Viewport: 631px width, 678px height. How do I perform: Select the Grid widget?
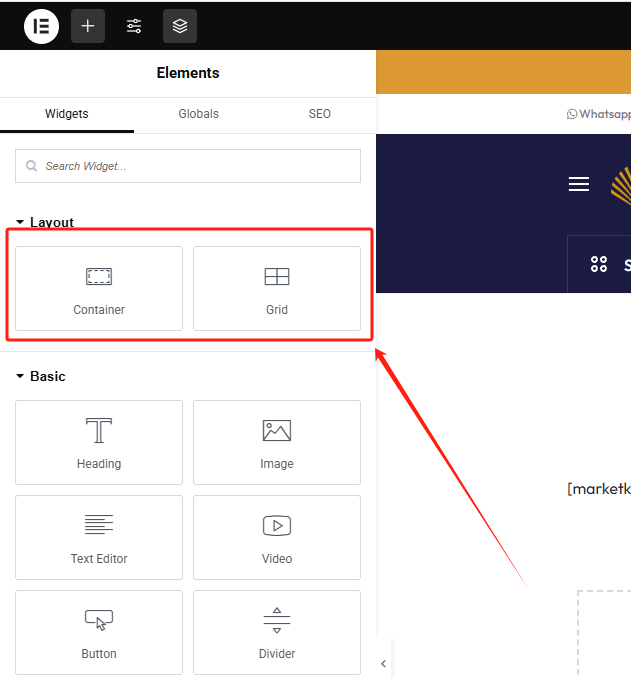277,288
